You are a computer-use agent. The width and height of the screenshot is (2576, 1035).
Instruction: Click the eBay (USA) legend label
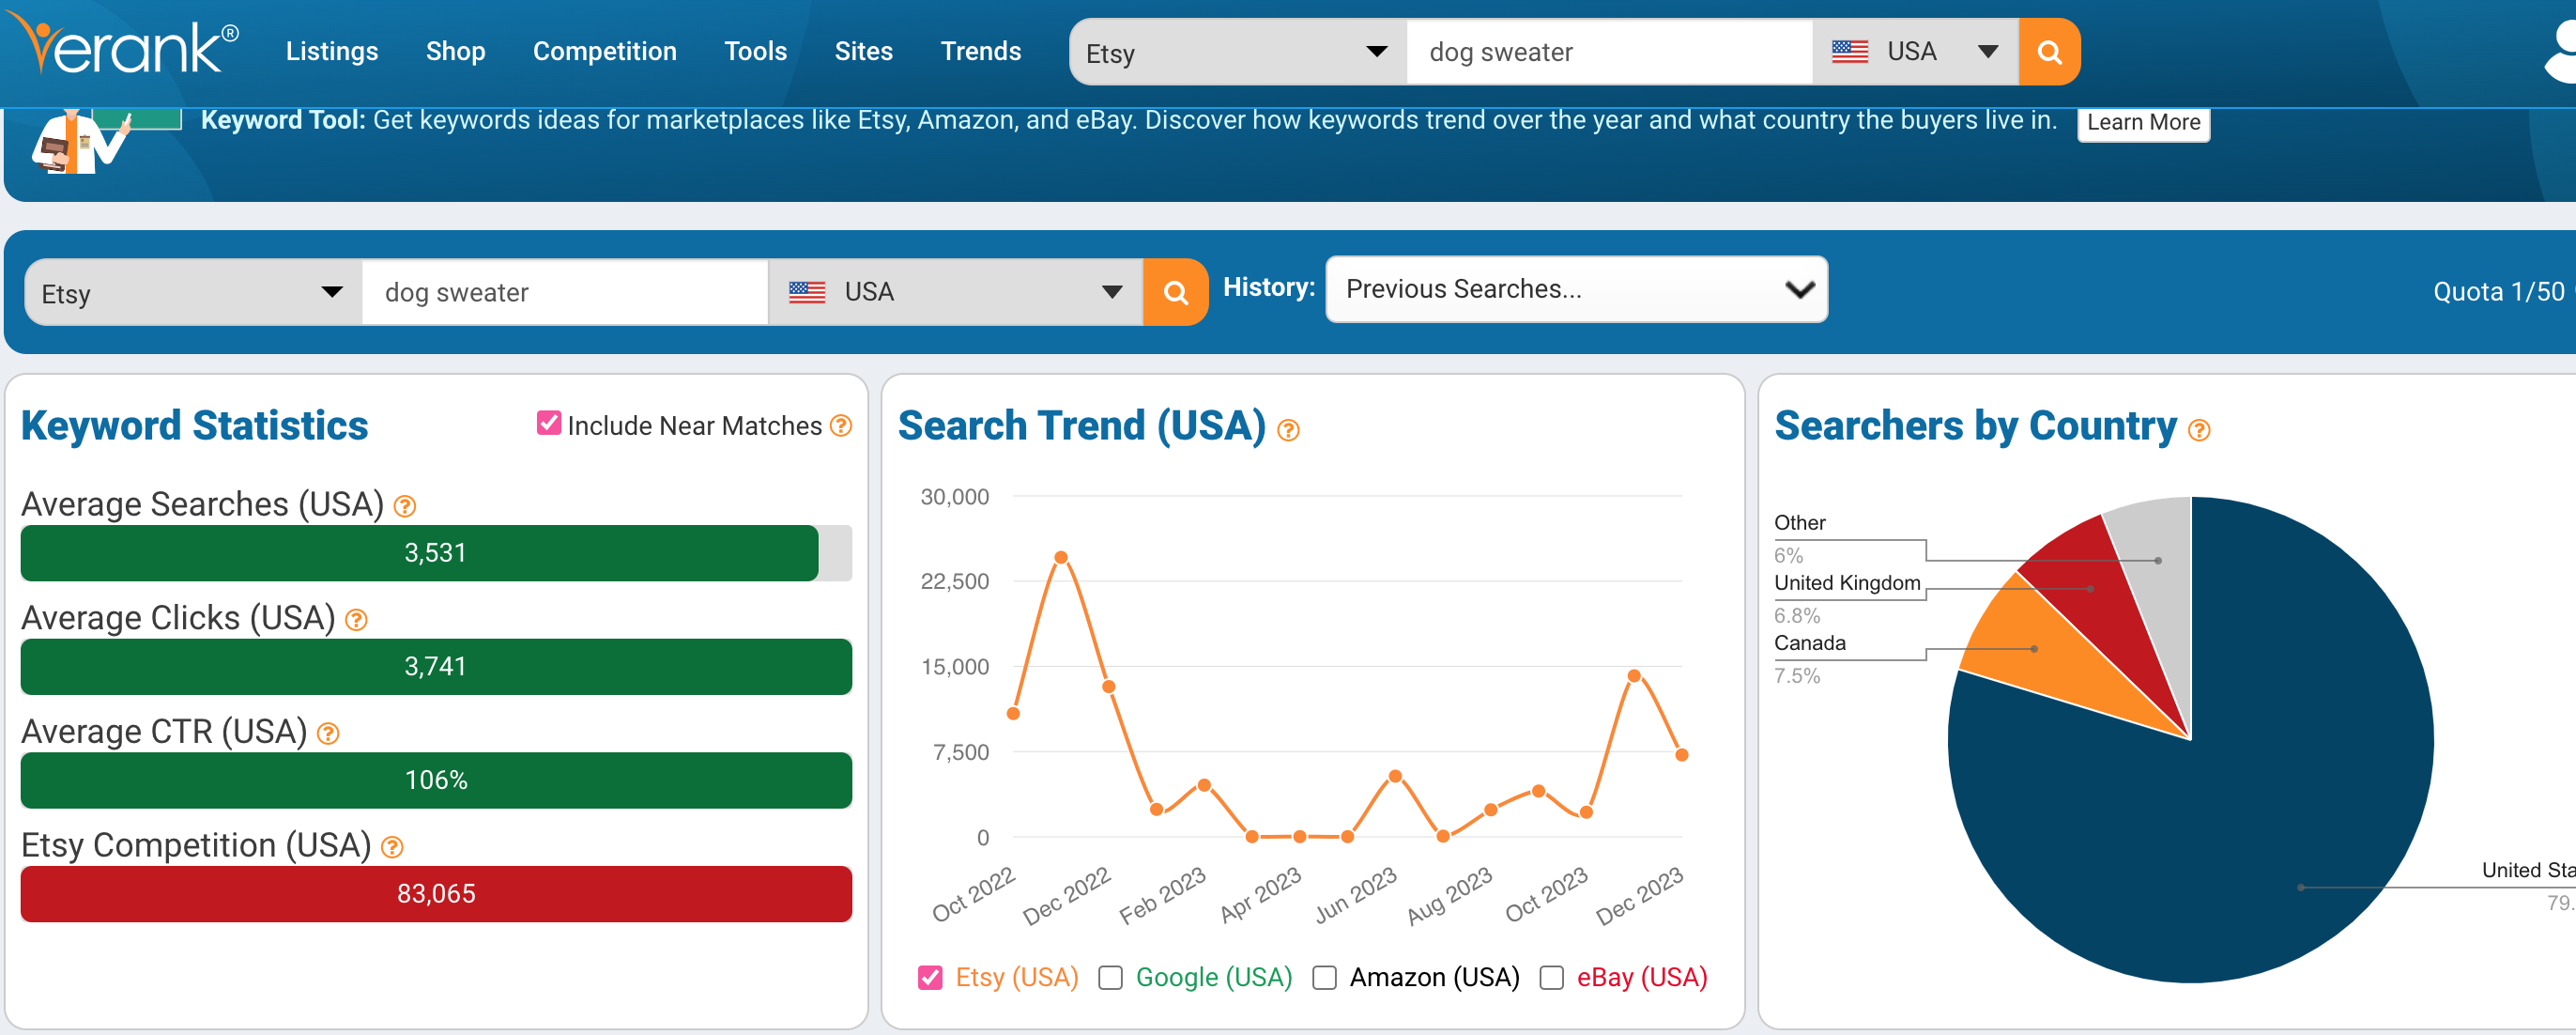[x=1641, y=977]
